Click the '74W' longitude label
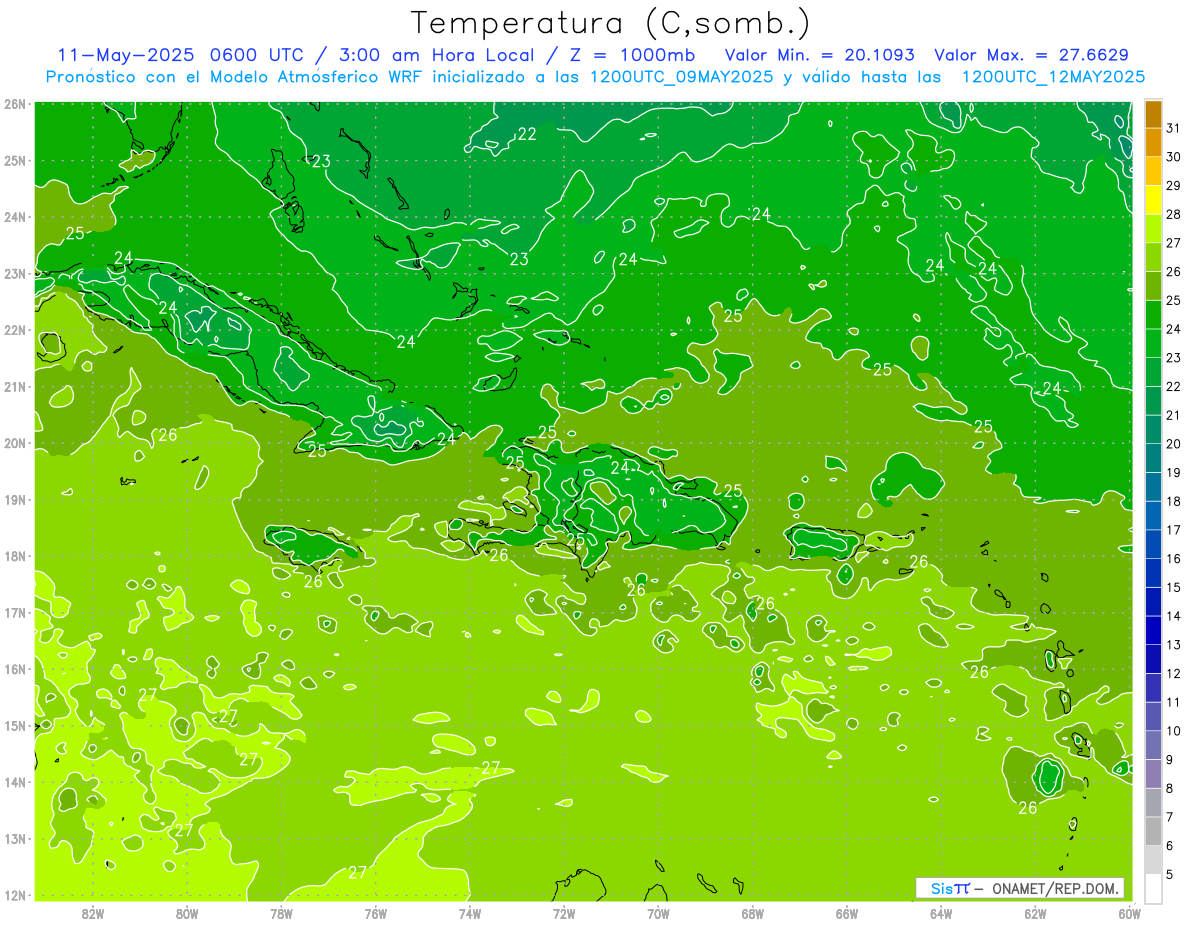 470,913
